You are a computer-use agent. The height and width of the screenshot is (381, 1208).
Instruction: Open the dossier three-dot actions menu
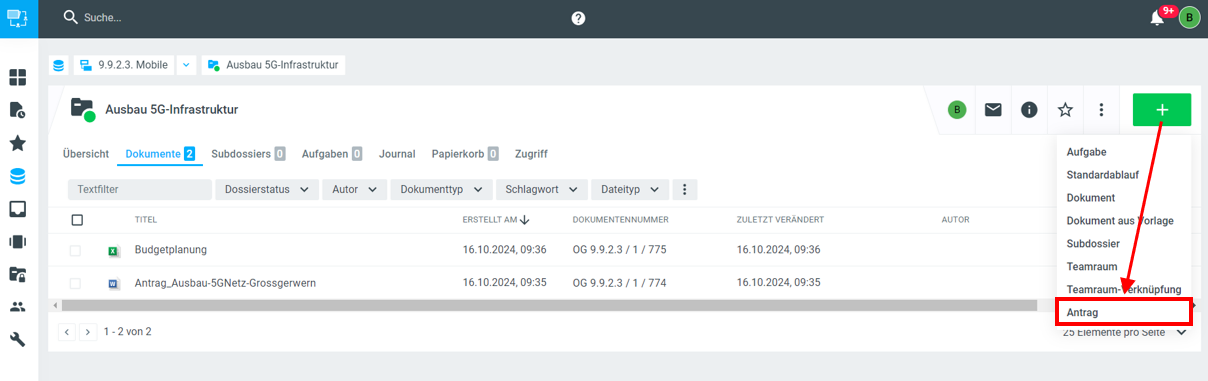click(1101, 110)
